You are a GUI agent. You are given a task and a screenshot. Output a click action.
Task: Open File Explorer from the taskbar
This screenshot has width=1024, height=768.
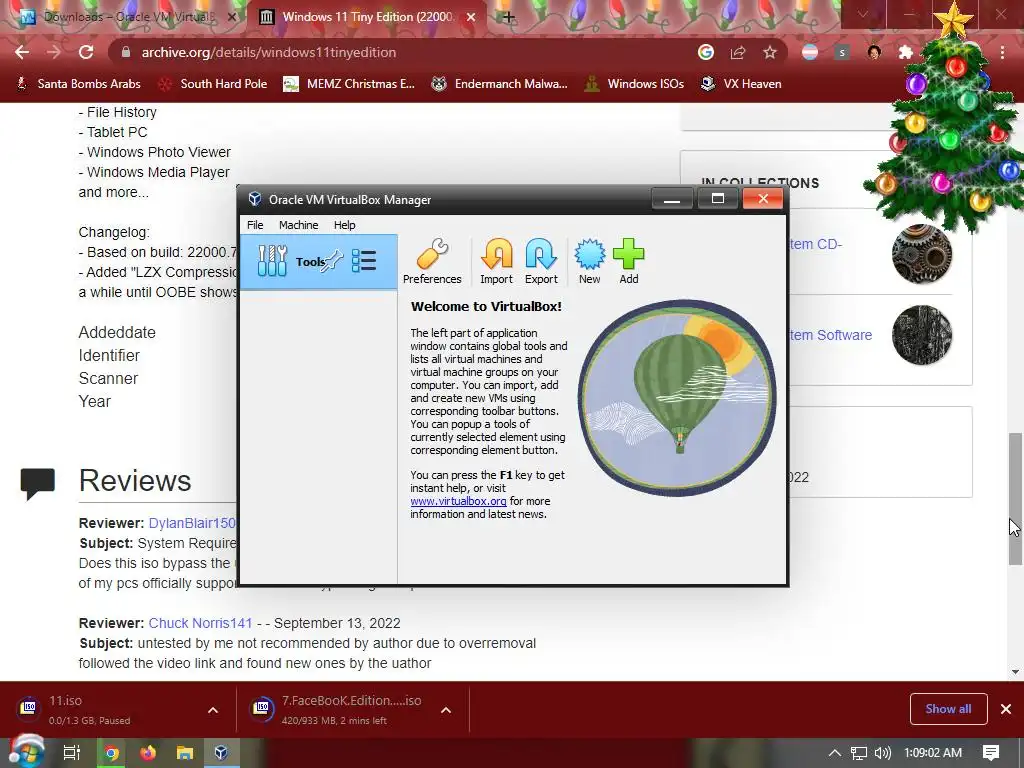point(185,754)
